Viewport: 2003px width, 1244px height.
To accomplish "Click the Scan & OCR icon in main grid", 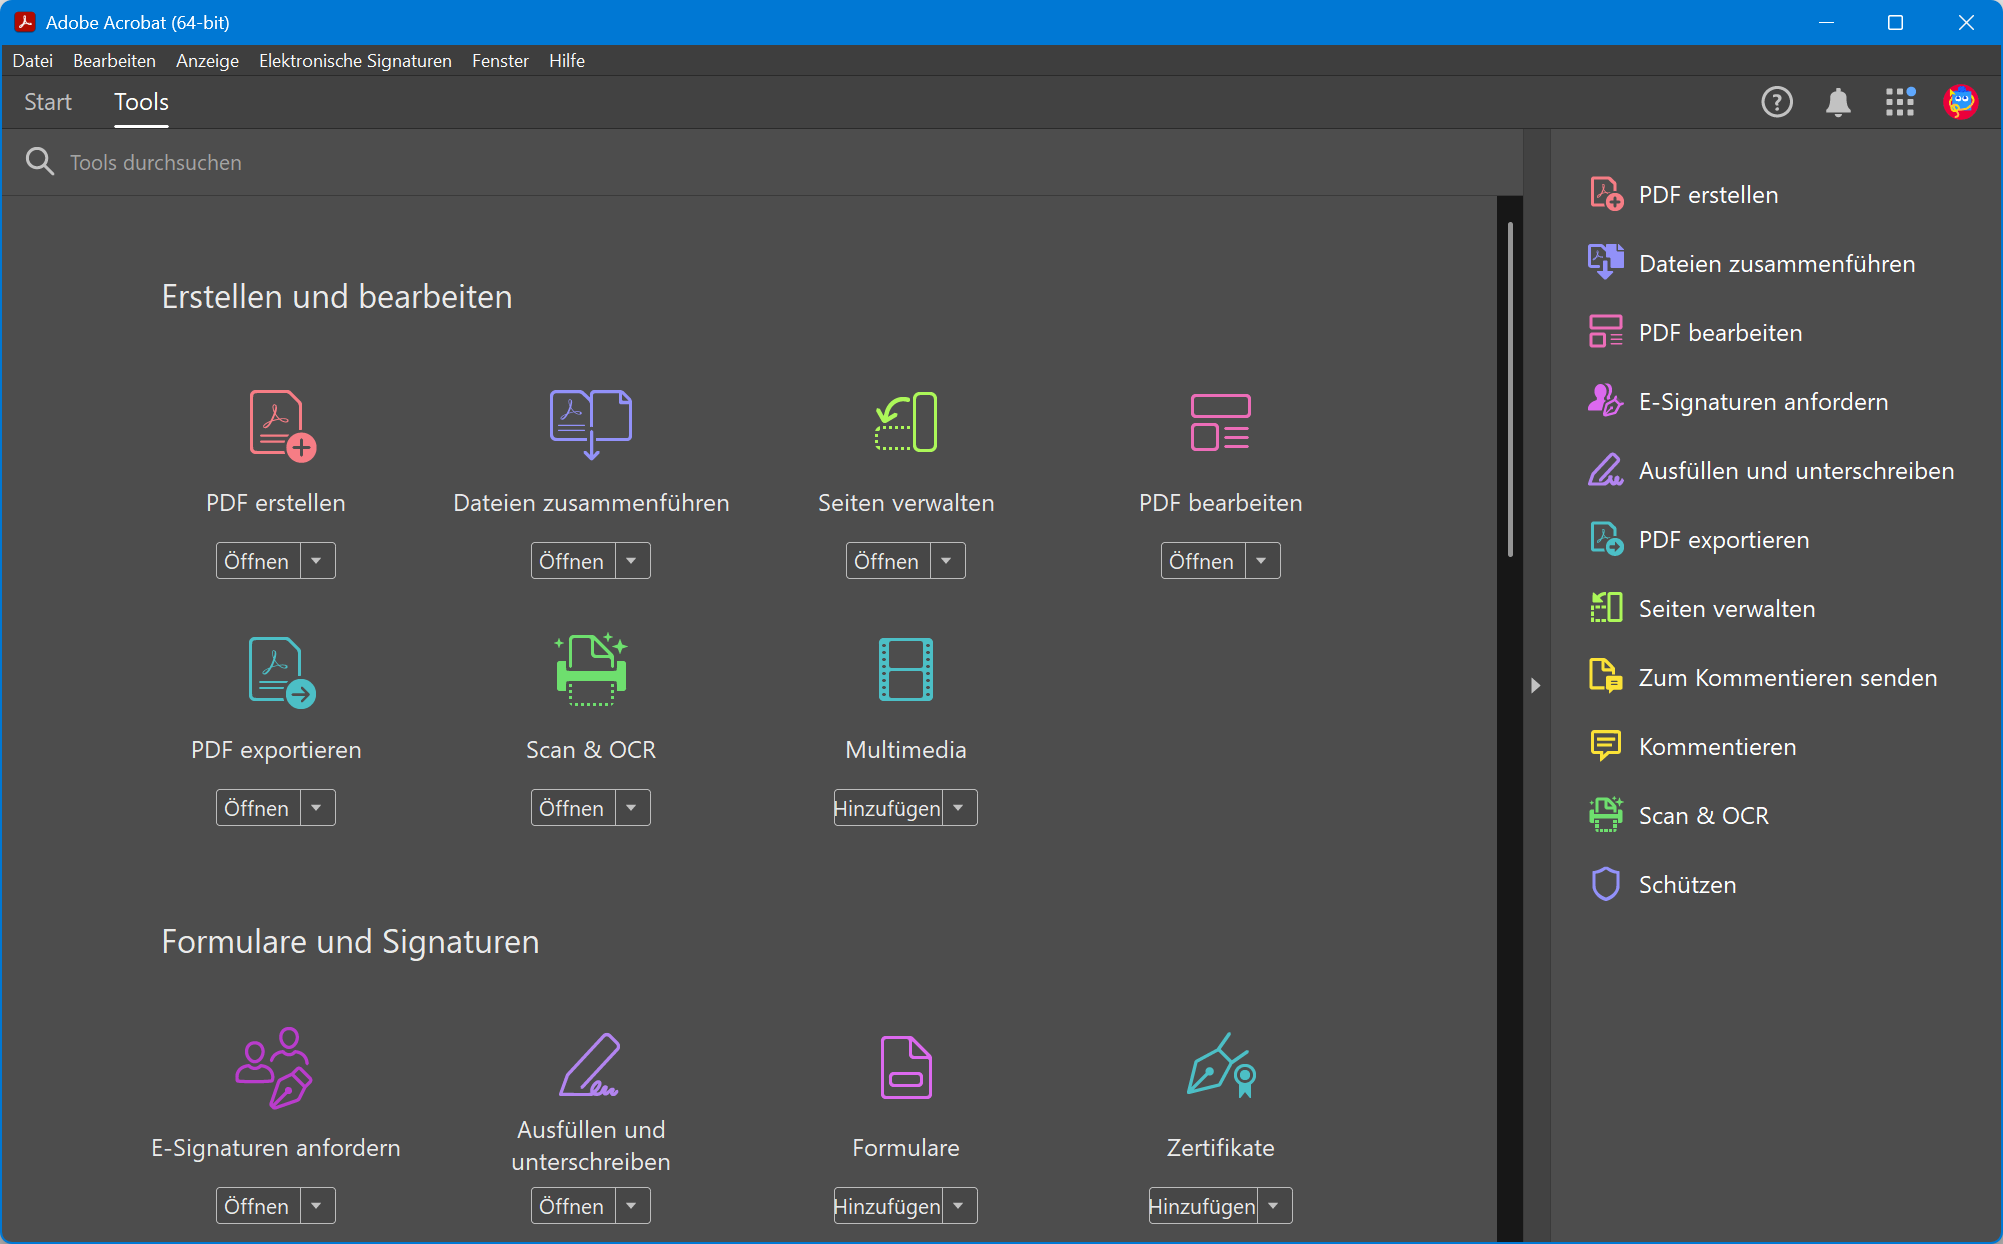I will pos(591,670).
